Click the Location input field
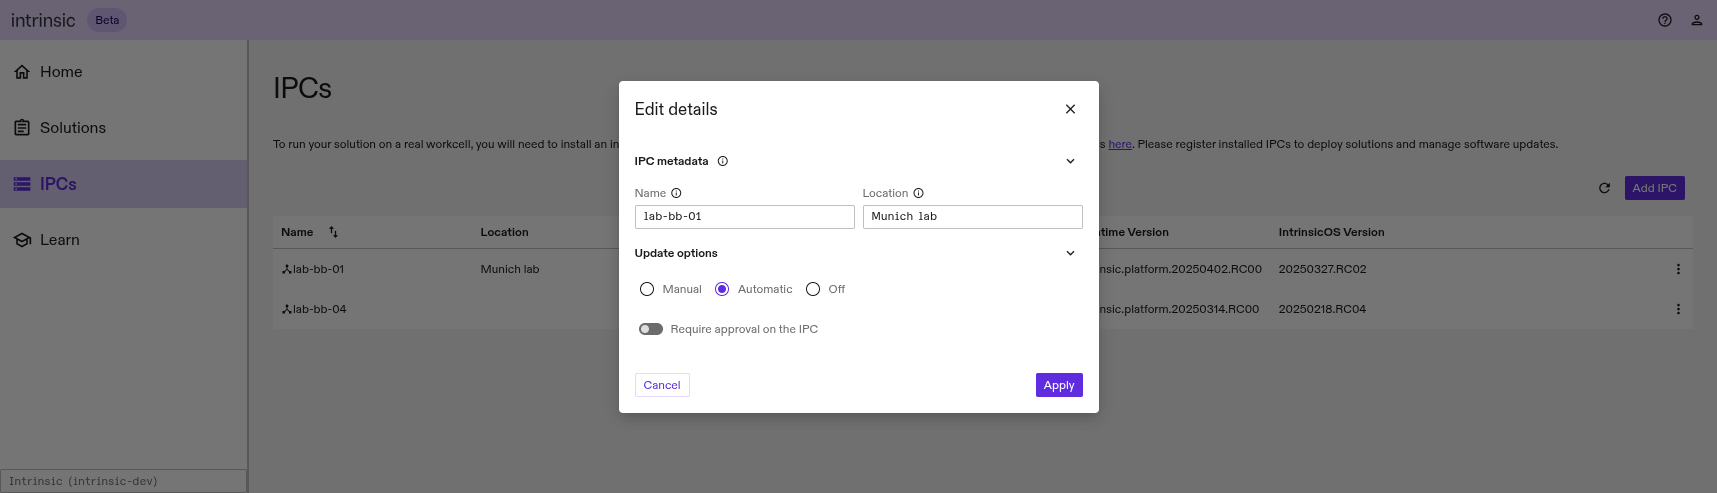The width and height of the screenshot is (1717, 493). tap(973, 217)
